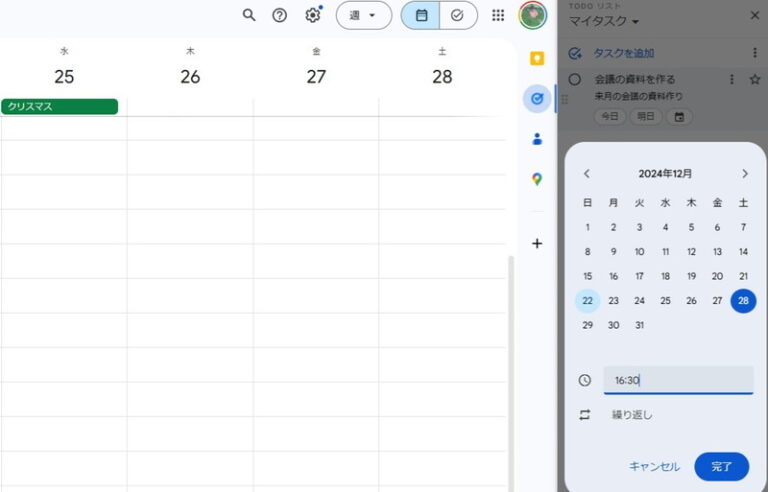The image size is (768, 492).
Task: Open the task list three-dot options menu
Action: (x=754, y=52)
